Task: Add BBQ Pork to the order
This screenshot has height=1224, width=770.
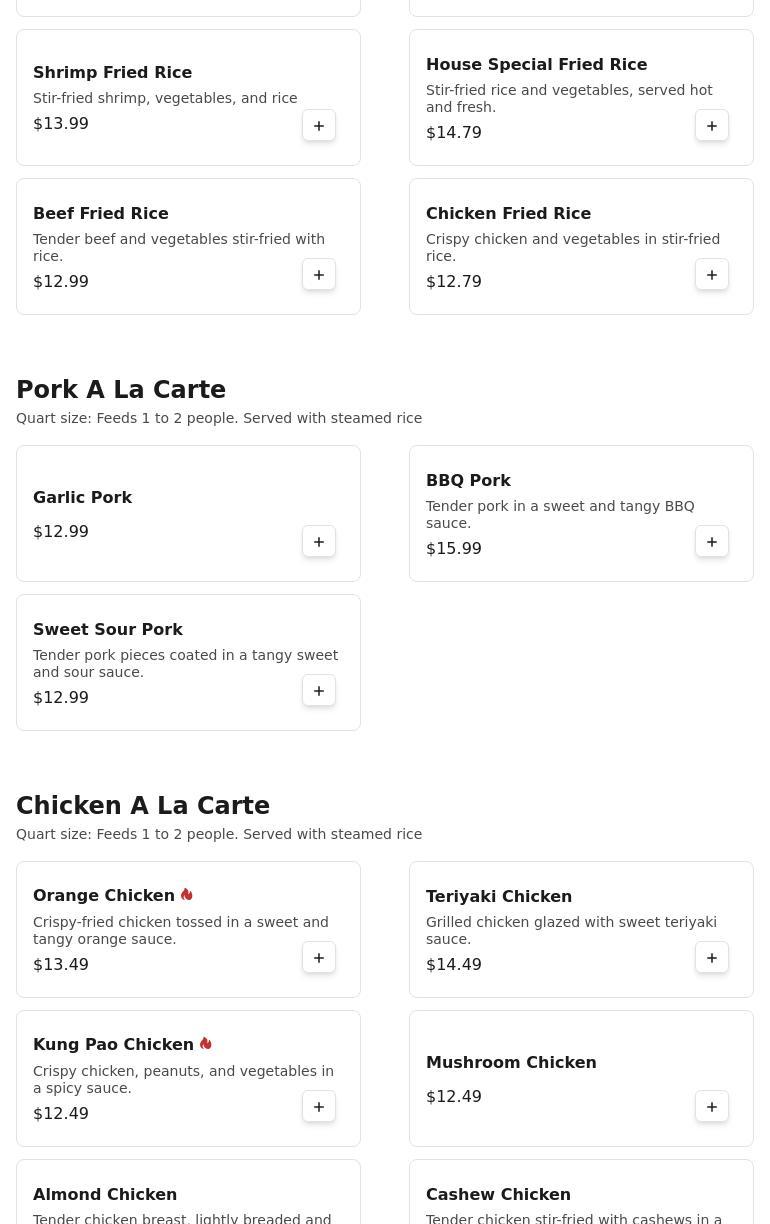Action: 712,542
